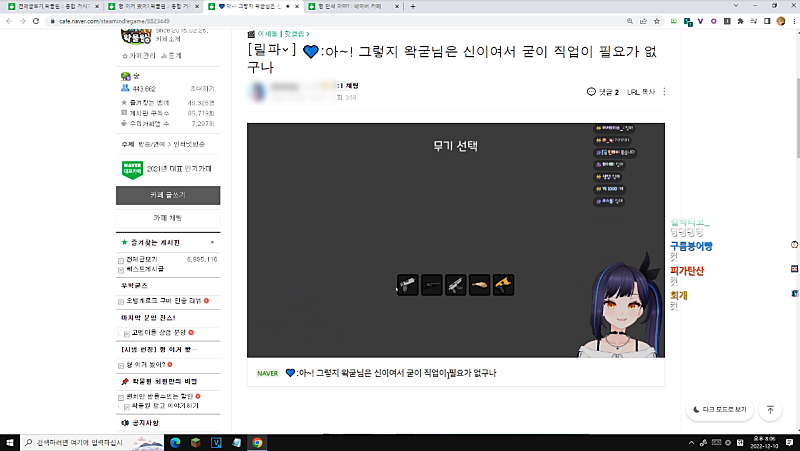Show hidden system tray icons
This screenshot has height=451, width=800.
[x=691, y=442]
